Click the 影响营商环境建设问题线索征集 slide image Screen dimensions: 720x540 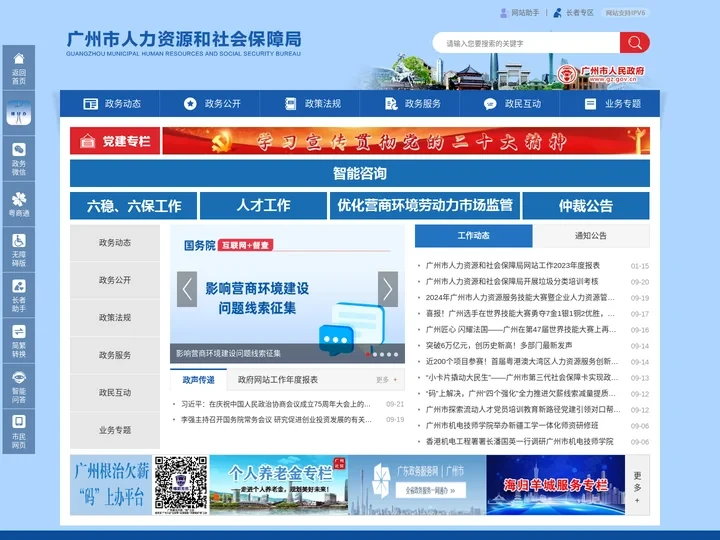(287, 294)
